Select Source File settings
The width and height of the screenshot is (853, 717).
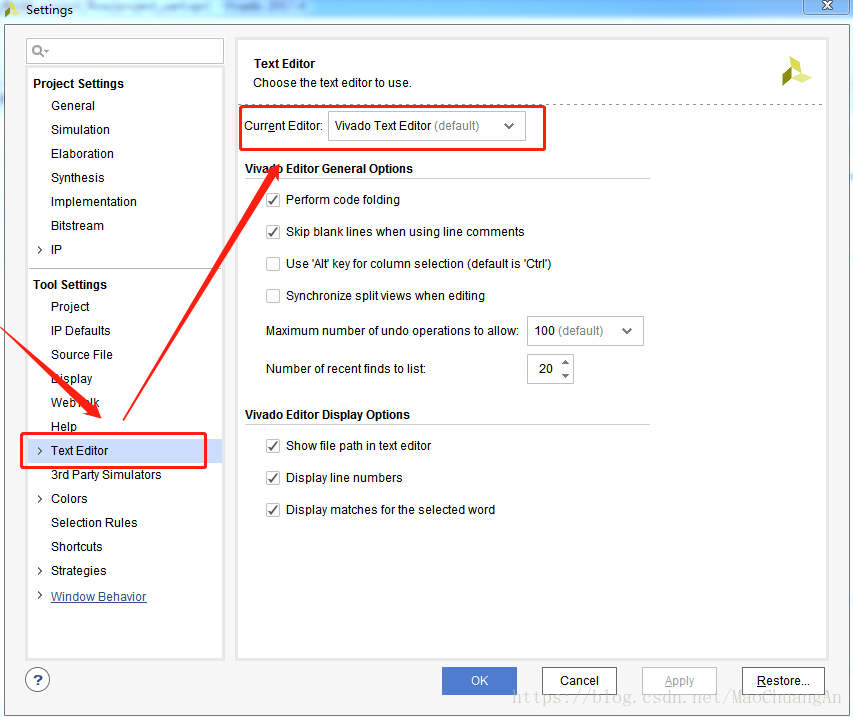tap(82, 355)
